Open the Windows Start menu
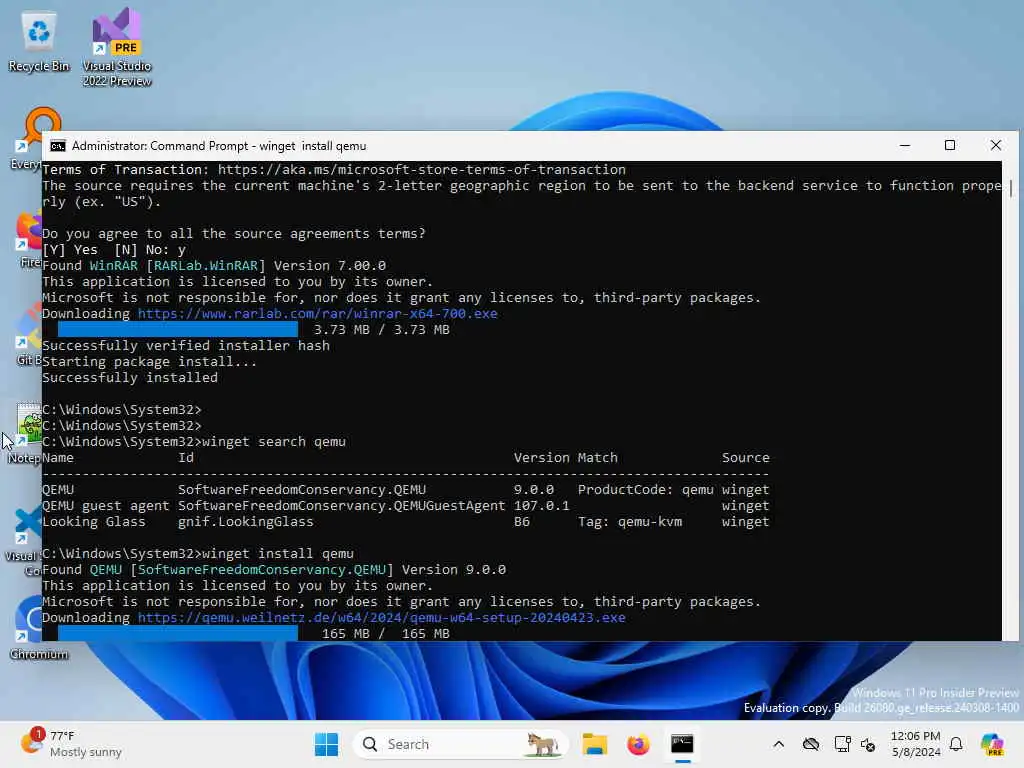The image size is (1024, 768). [326, 744]
